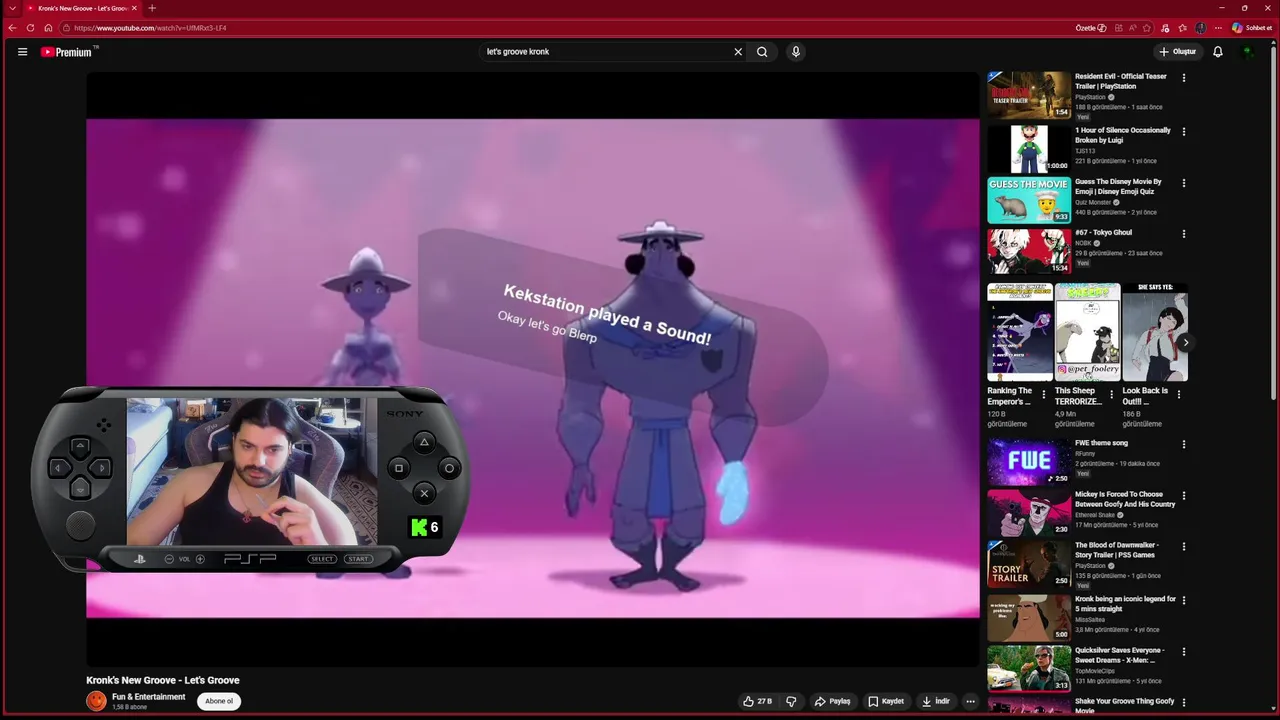The width and height of the screenshot is (1280, 720).
Task: Open #67 Tokyo Ghoul video thumbnail
Action: click(1029, 251)
